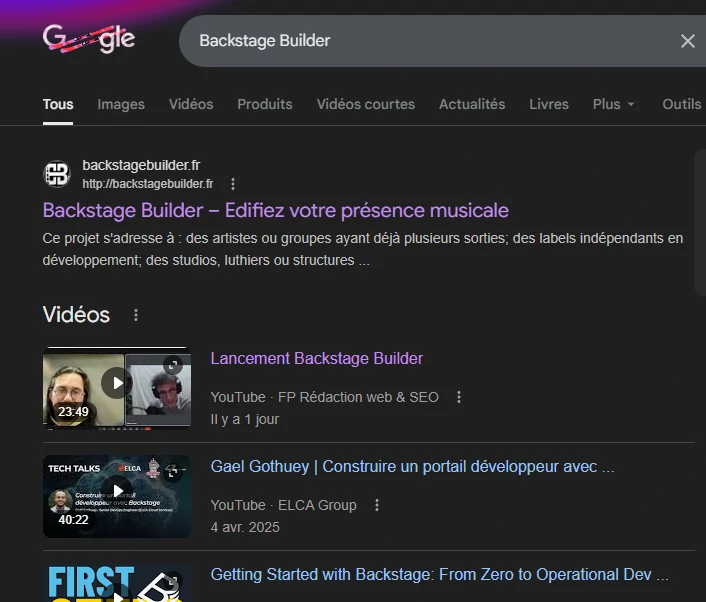Switch to the Vidéos tab
This screenshot has height=602, width=706.
click(x=191, y=104)
